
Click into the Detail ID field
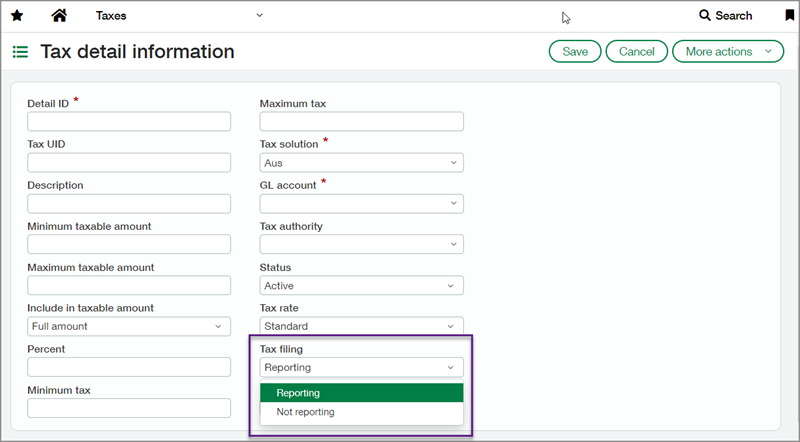(x=129, y=121)
